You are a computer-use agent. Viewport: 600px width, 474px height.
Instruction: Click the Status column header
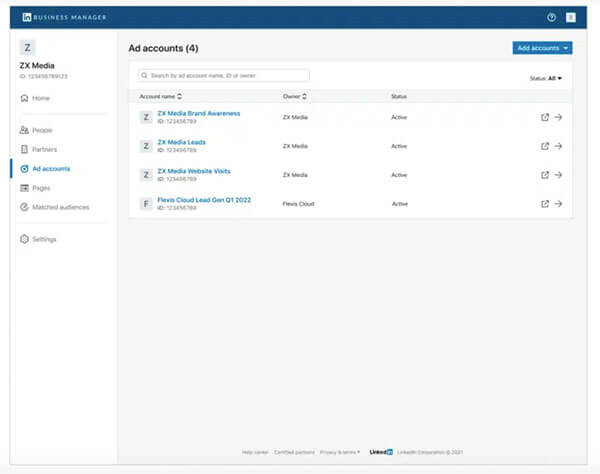click(399, 96)
